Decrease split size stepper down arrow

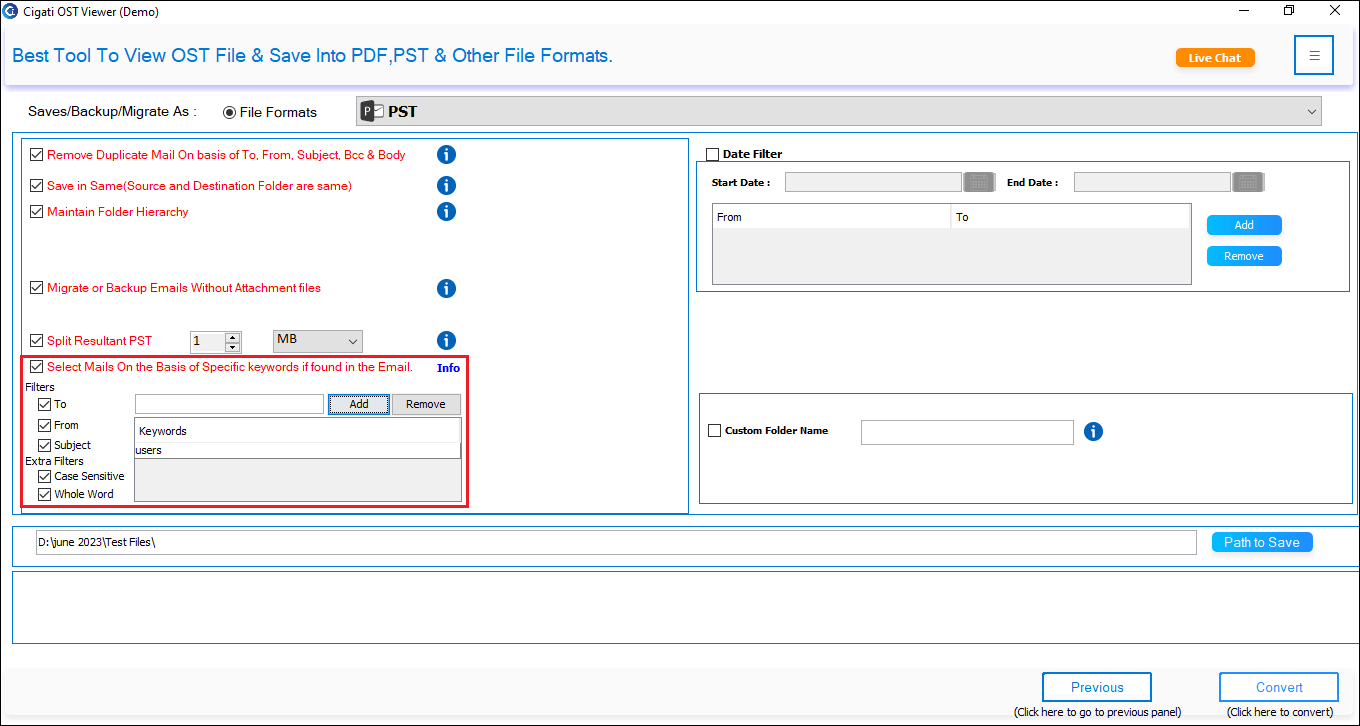pos(233,347)
